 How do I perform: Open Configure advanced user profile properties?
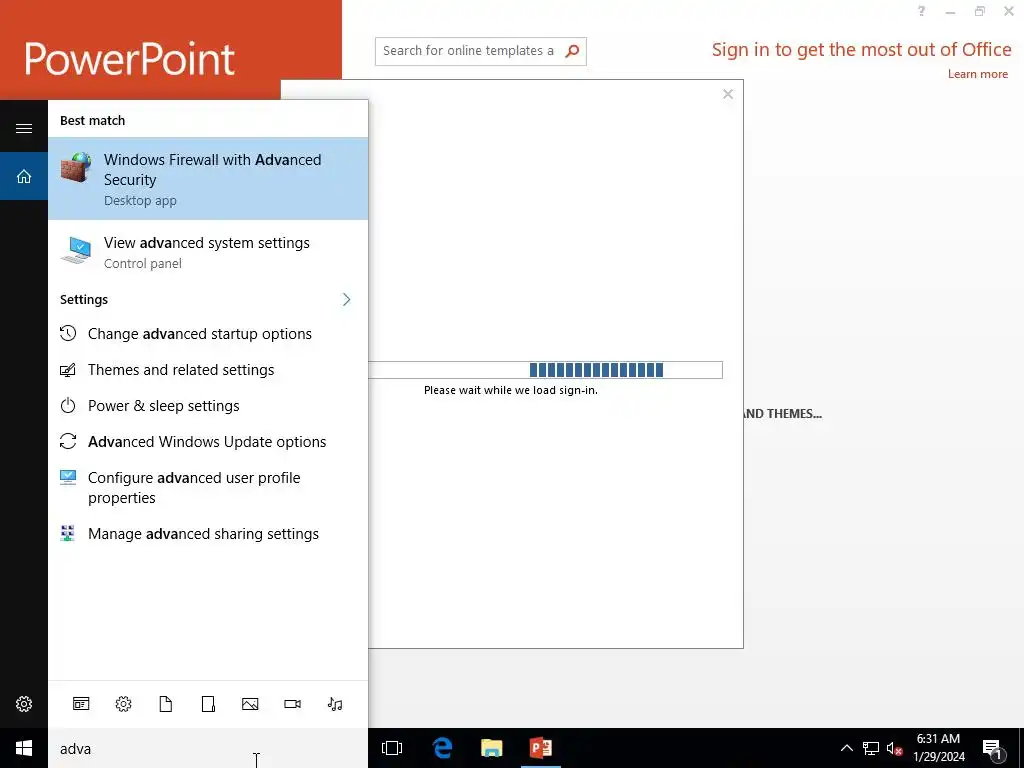[208, 487]
